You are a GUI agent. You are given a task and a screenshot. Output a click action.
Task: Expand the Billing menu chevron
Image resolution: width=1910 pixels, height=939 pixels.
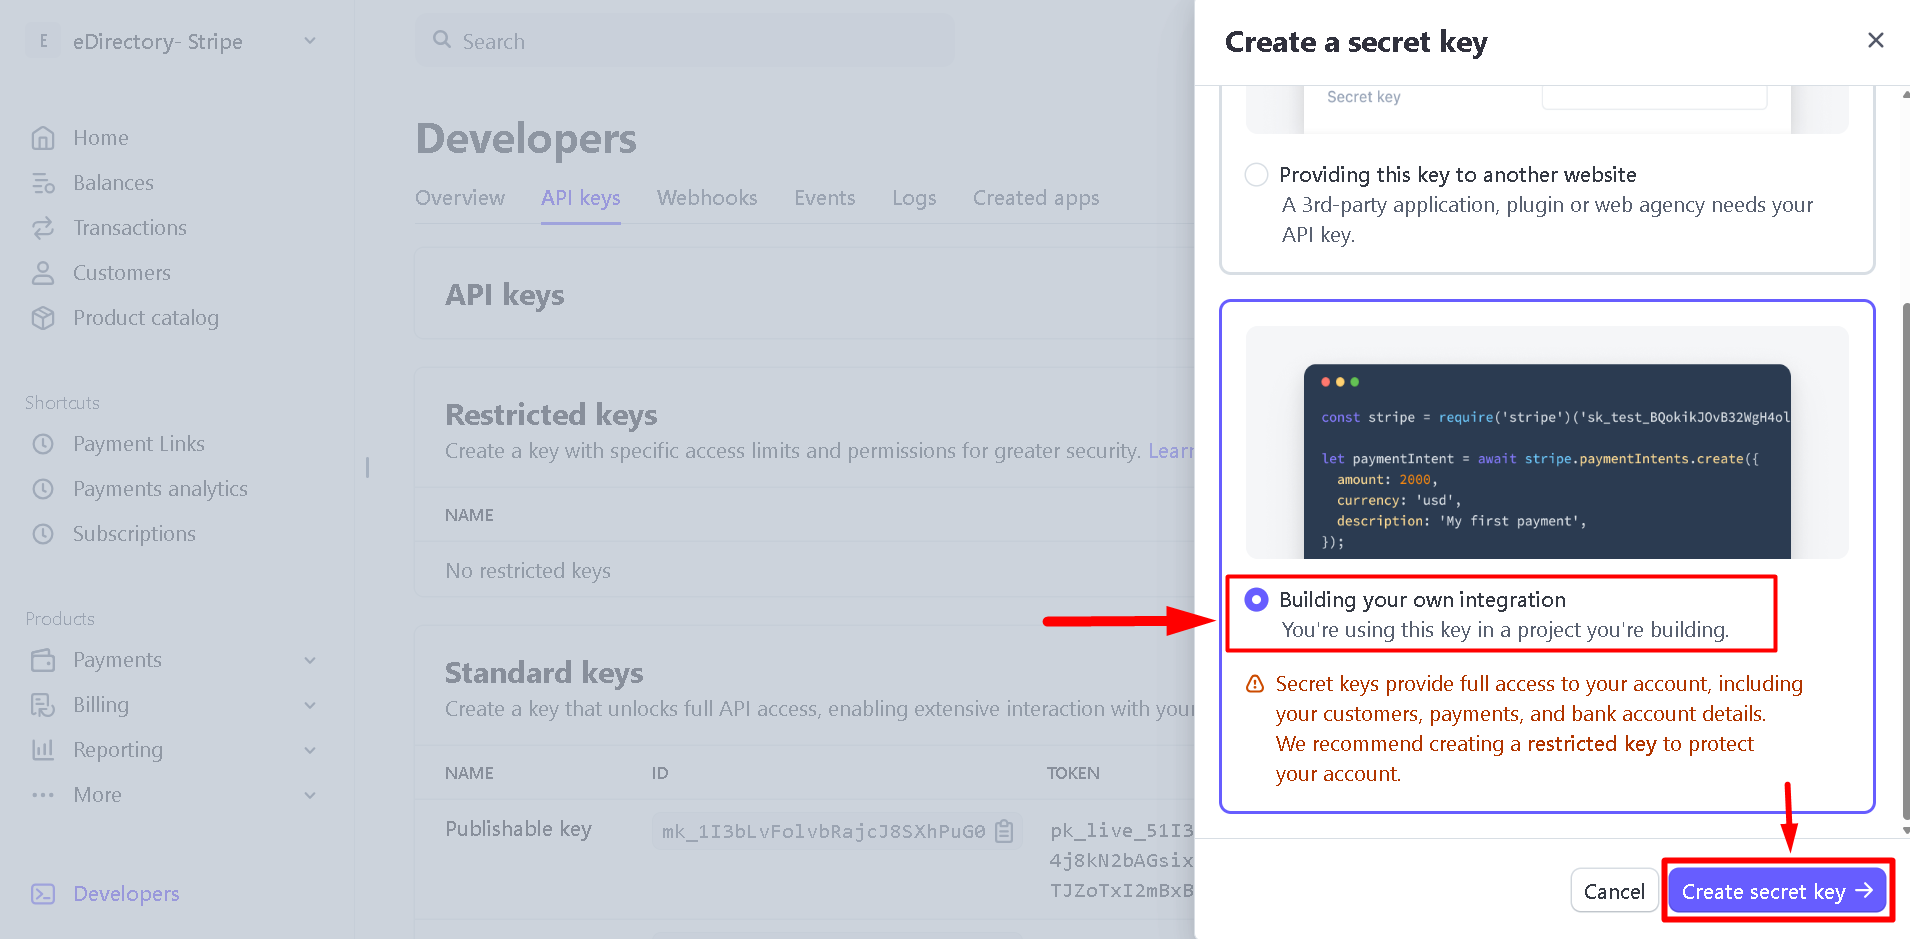[x=310, y=705]
